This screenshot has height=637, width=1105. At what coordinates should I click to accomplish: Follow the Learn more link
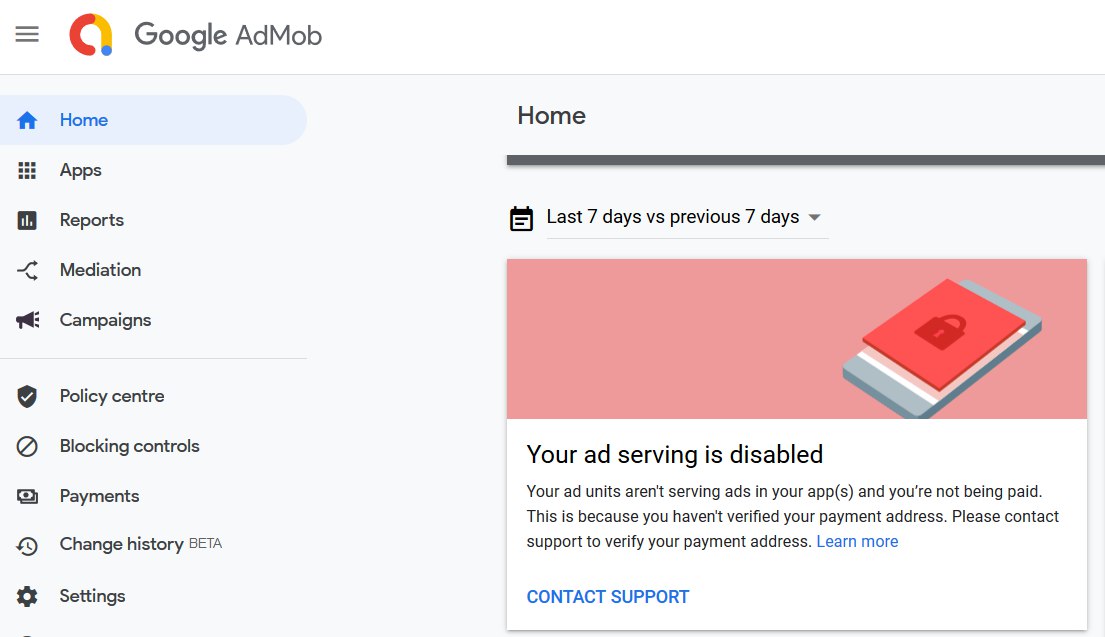pyautogui.click(x=857, y=541)
